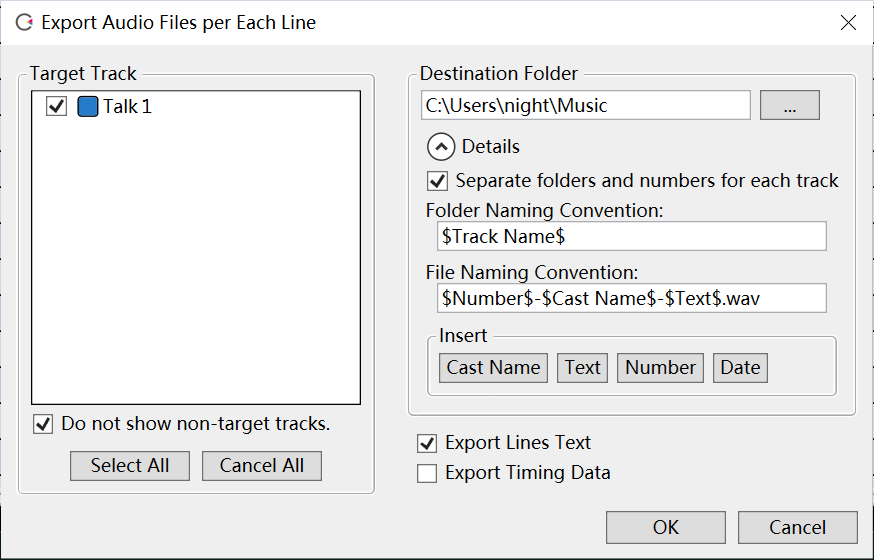Uncheck the Talk 1 track checkbox
This screenshot has height=560, width=874.
(56, 107)
